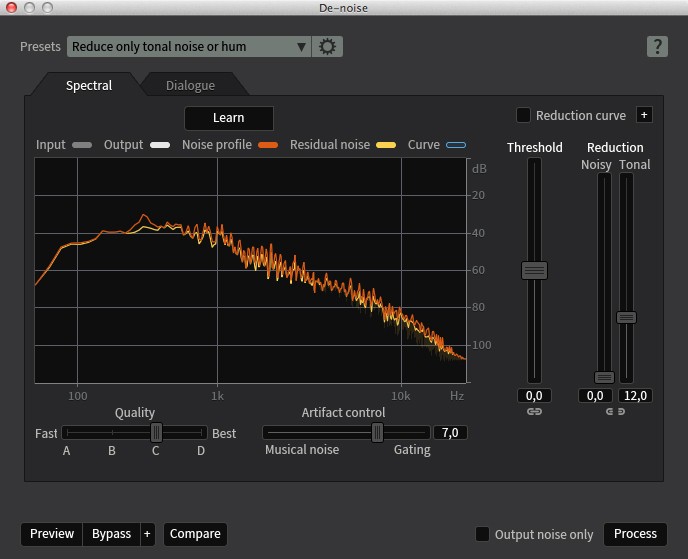Viewport: 688px width, 559px height.
Task: Open Bypass options with the plus button
Action: click(x=147, y=534)
